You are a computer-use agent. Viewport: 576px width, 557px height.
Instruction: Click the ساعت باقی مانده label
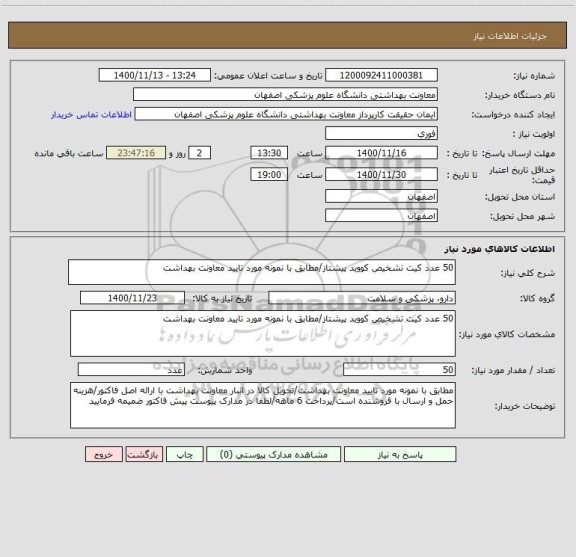tap(69, 153)
